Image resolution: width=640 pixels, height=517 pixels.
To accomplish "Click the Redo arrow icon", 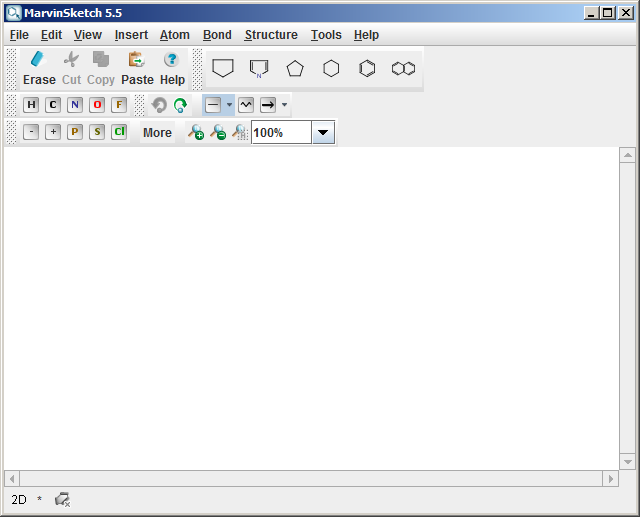I will coord(180,105).
